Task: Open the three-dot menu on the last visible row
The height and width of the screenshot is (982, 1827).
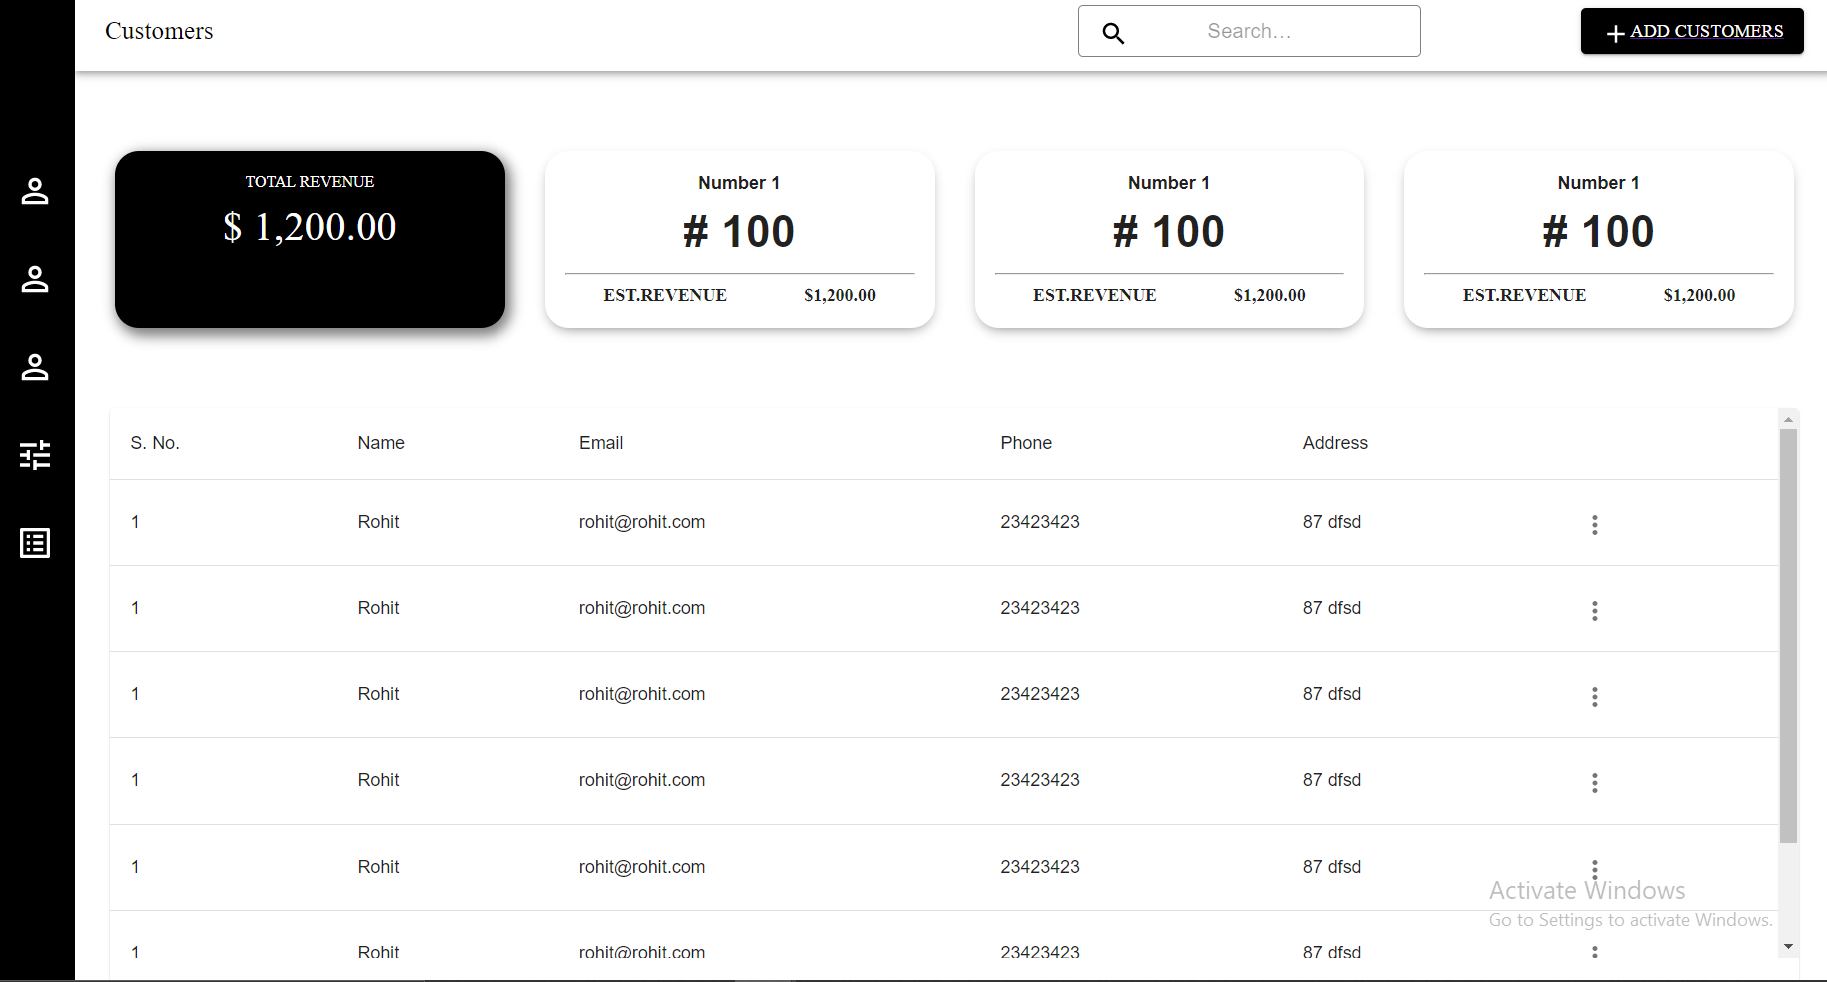Action: (x=1594, y=951)
